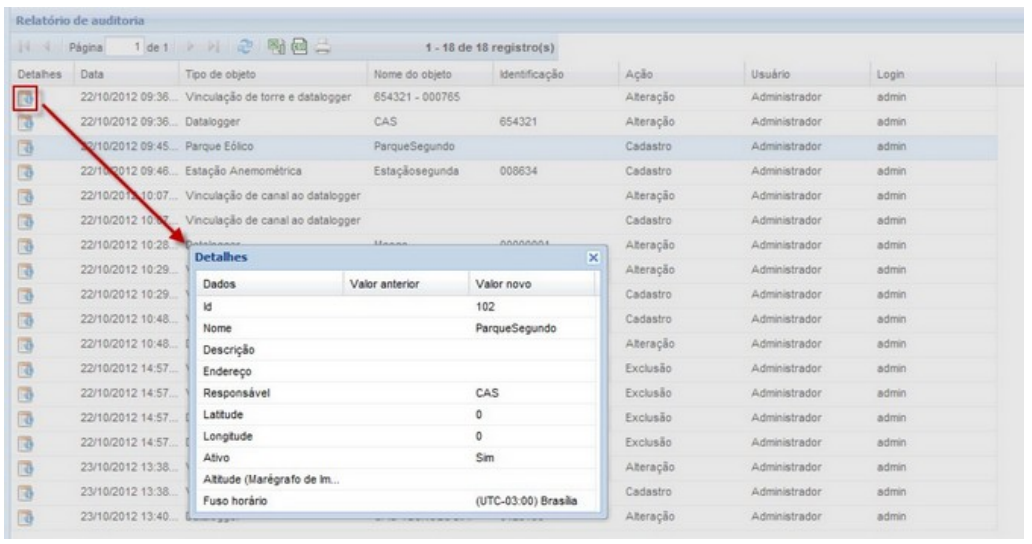This screenshot has height=544, width=1032.
Task: Open details icon for Estação Anemométrica row
Action: pyautogui.click(x=26, y=169)
